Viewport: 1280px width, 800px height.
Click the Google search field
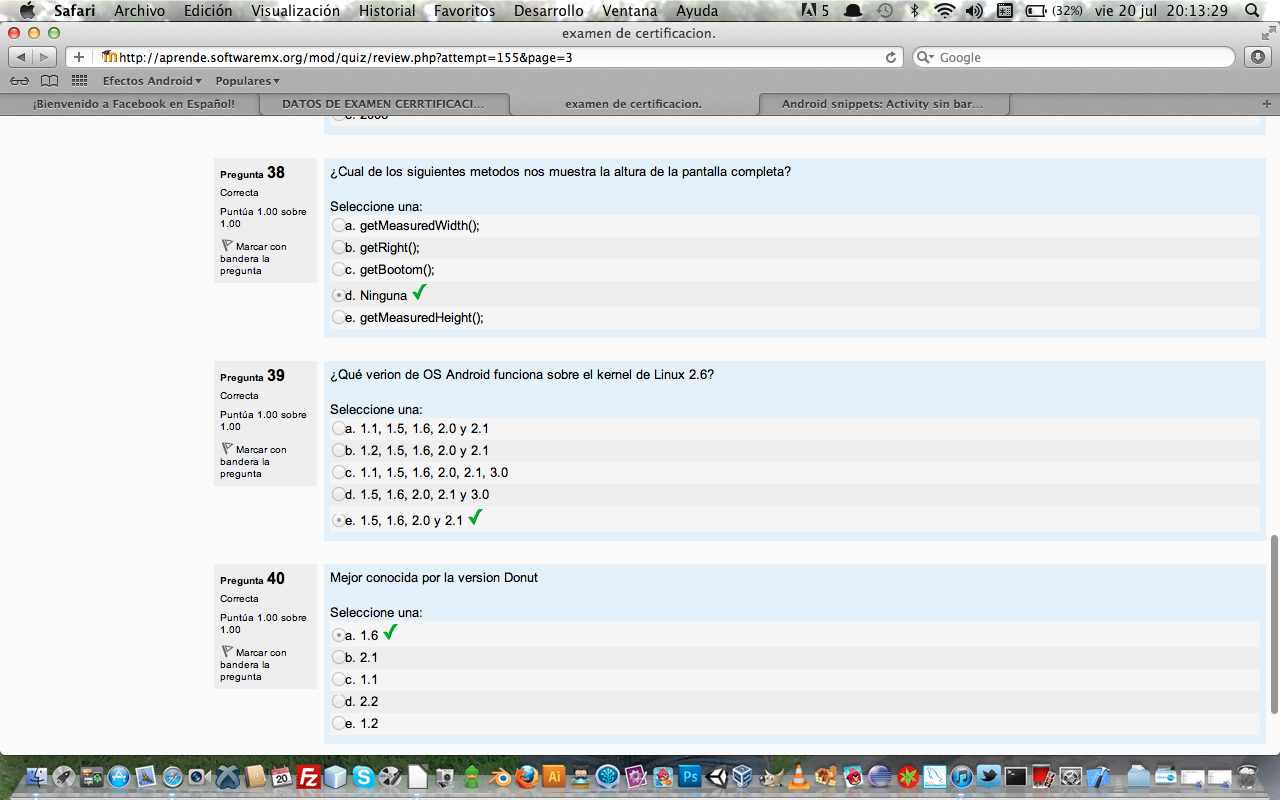pyautogui.click(x=1074, y=57)
